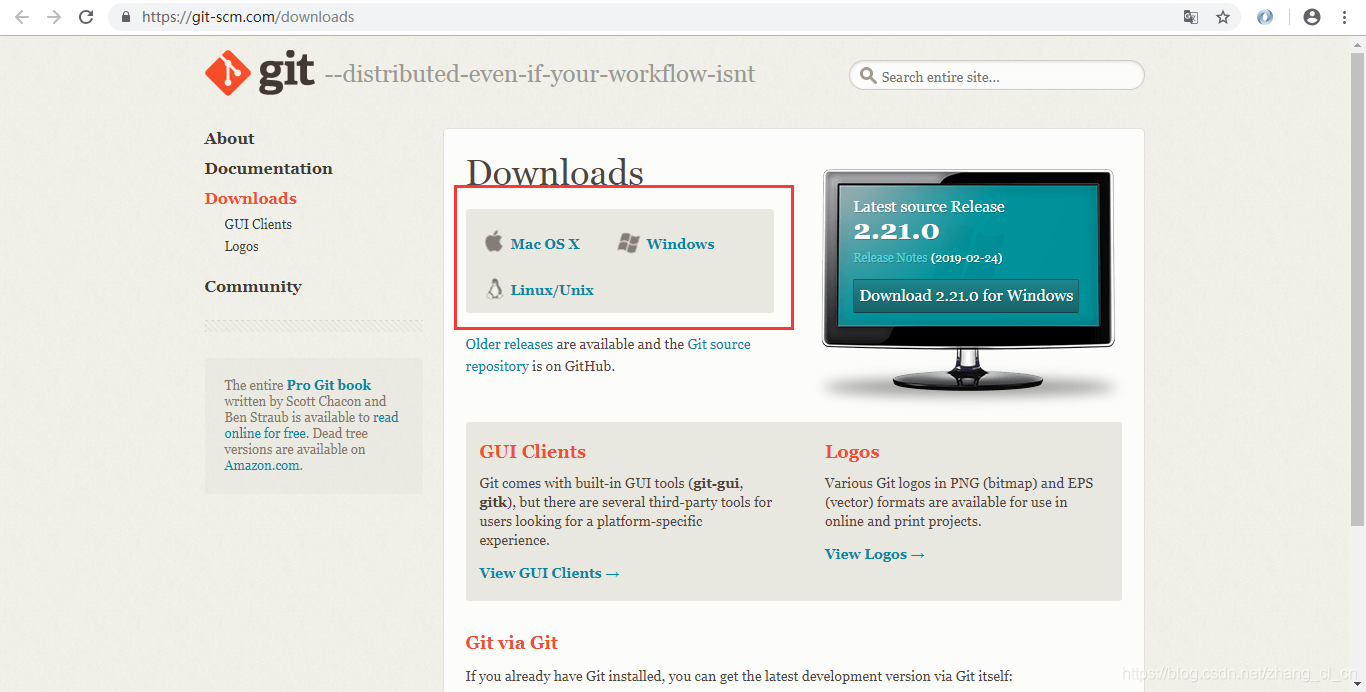
Task: Click the Linux penguin icon
Action: coord(494,289)
